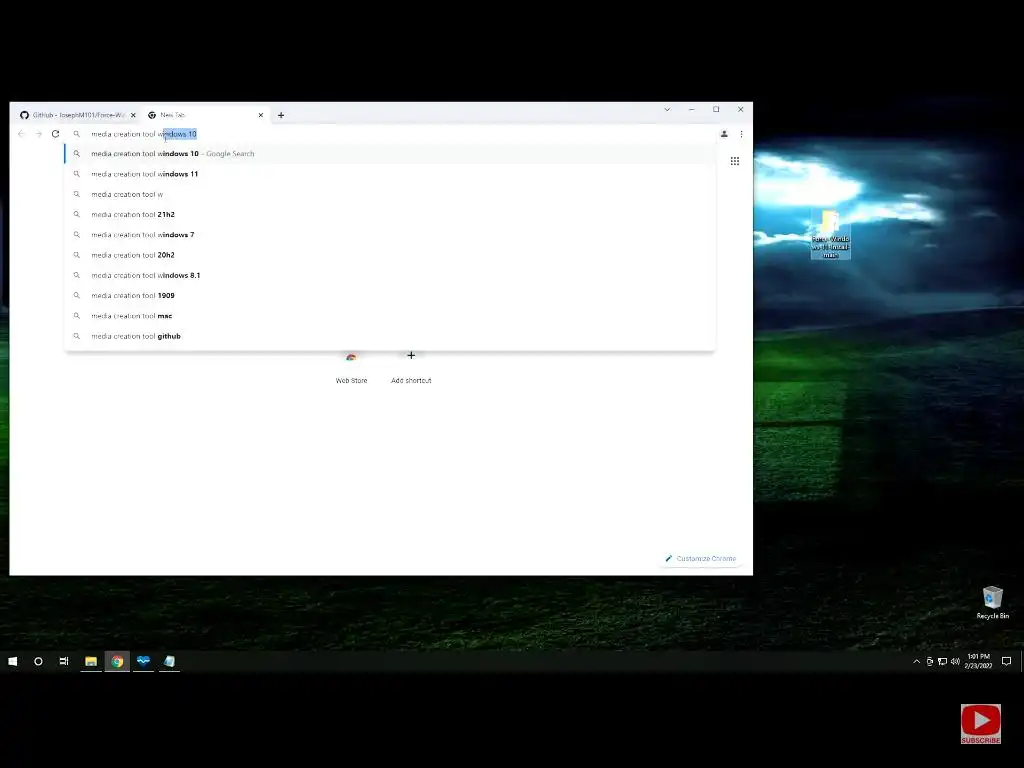Select suggestion media creation tool github
1024x768 pixels.
pos(390,336)
